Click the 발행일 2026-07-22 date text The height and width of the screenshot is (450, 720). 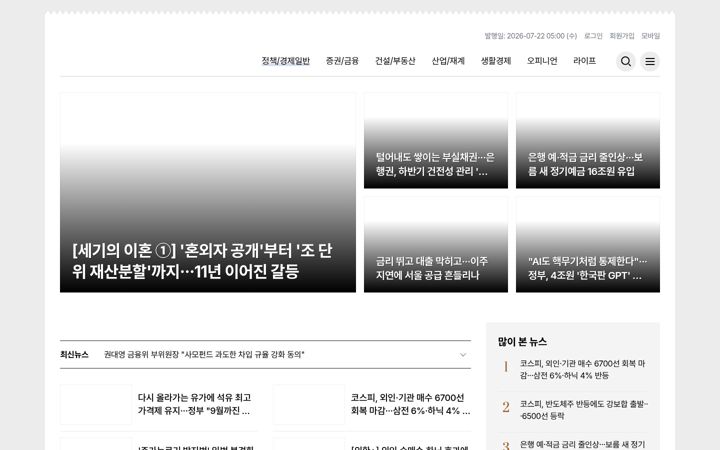pos(530,36)
